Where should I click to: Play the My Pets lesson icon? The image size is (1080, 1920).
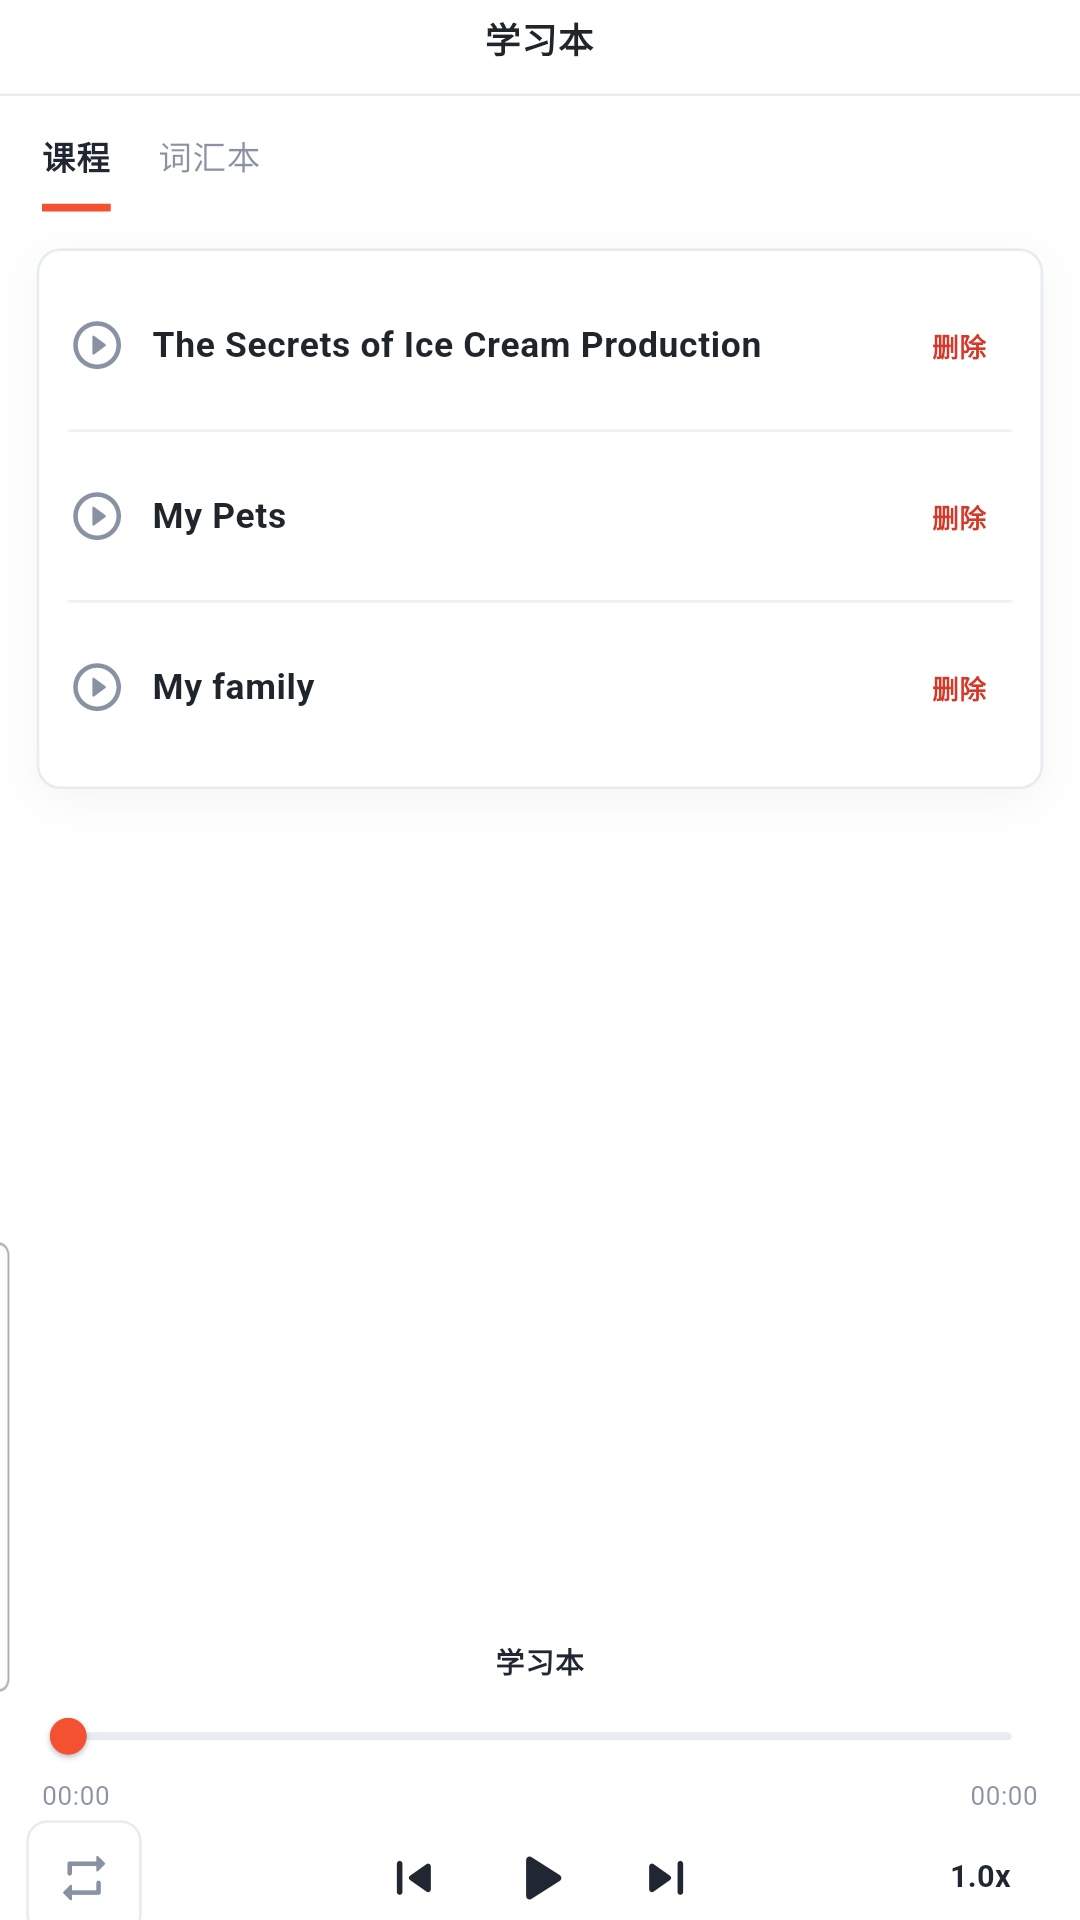[x=97, y=516]
